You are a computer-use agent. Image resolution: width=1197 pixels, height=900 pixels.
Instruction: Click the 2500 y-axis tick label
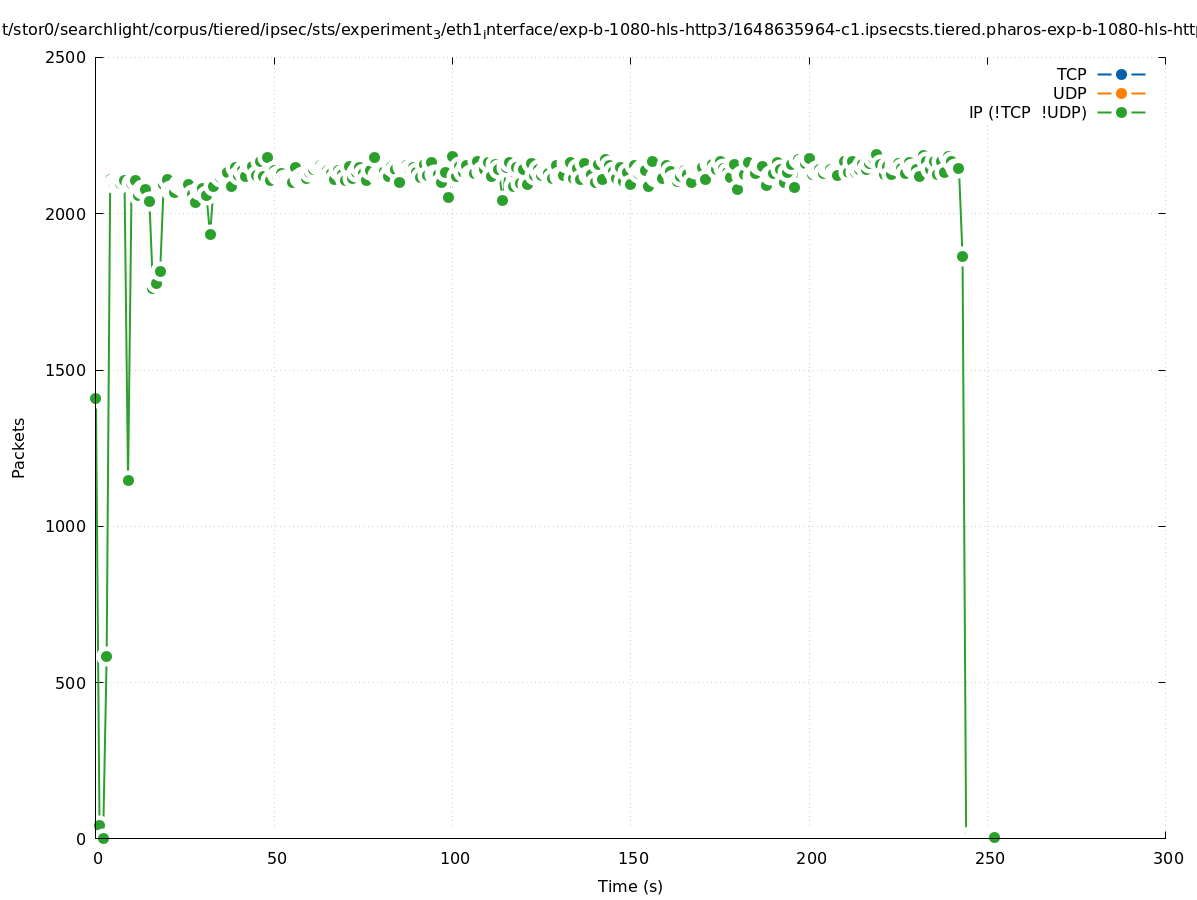[66, 57]
